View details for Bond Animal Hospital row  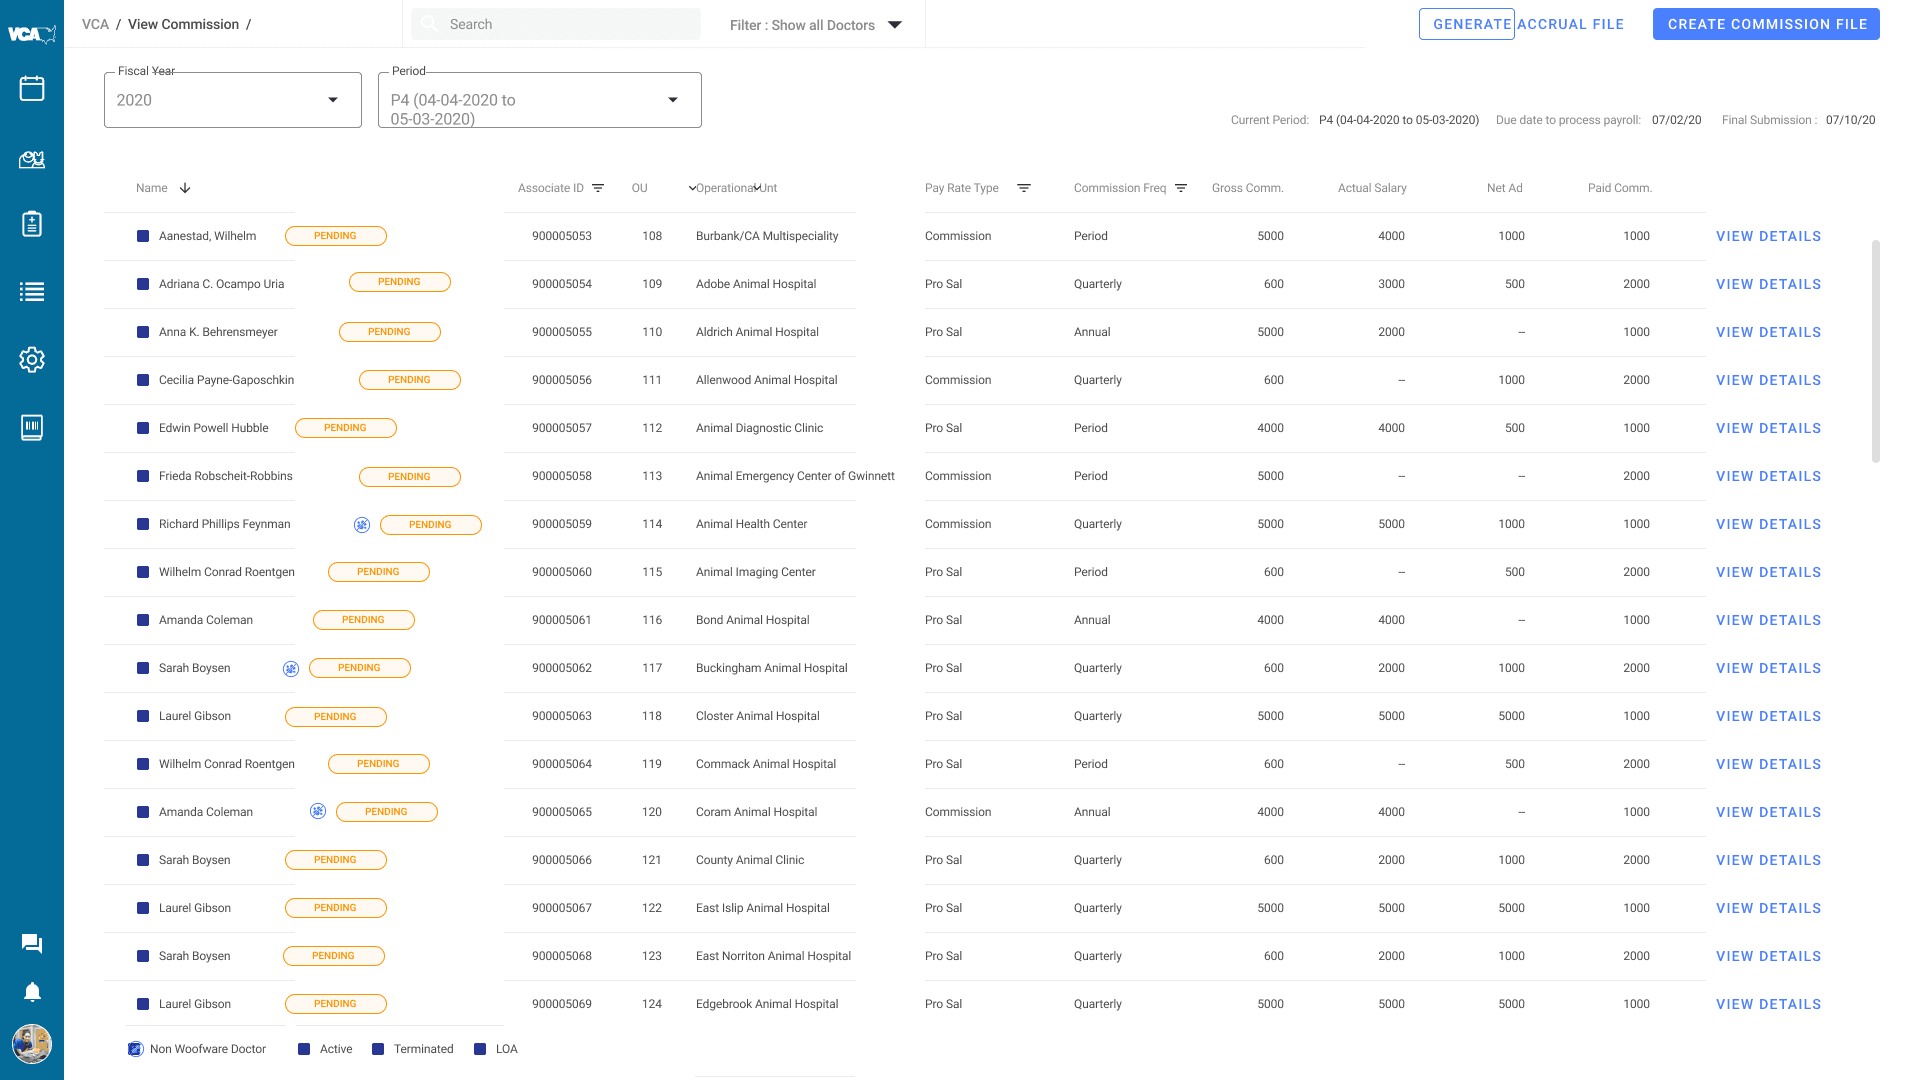pos(1768,620)
